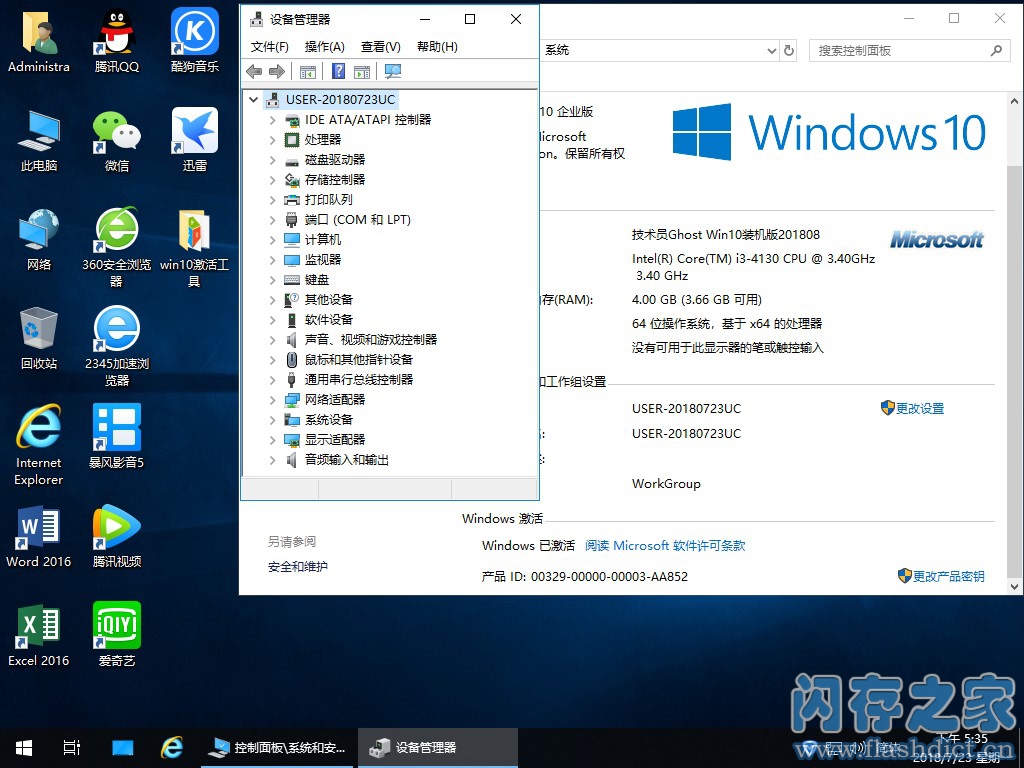Click the Forward arrow in Device Manager toolbar
This screenshot has width=1024, height=768.
point(277,72)
